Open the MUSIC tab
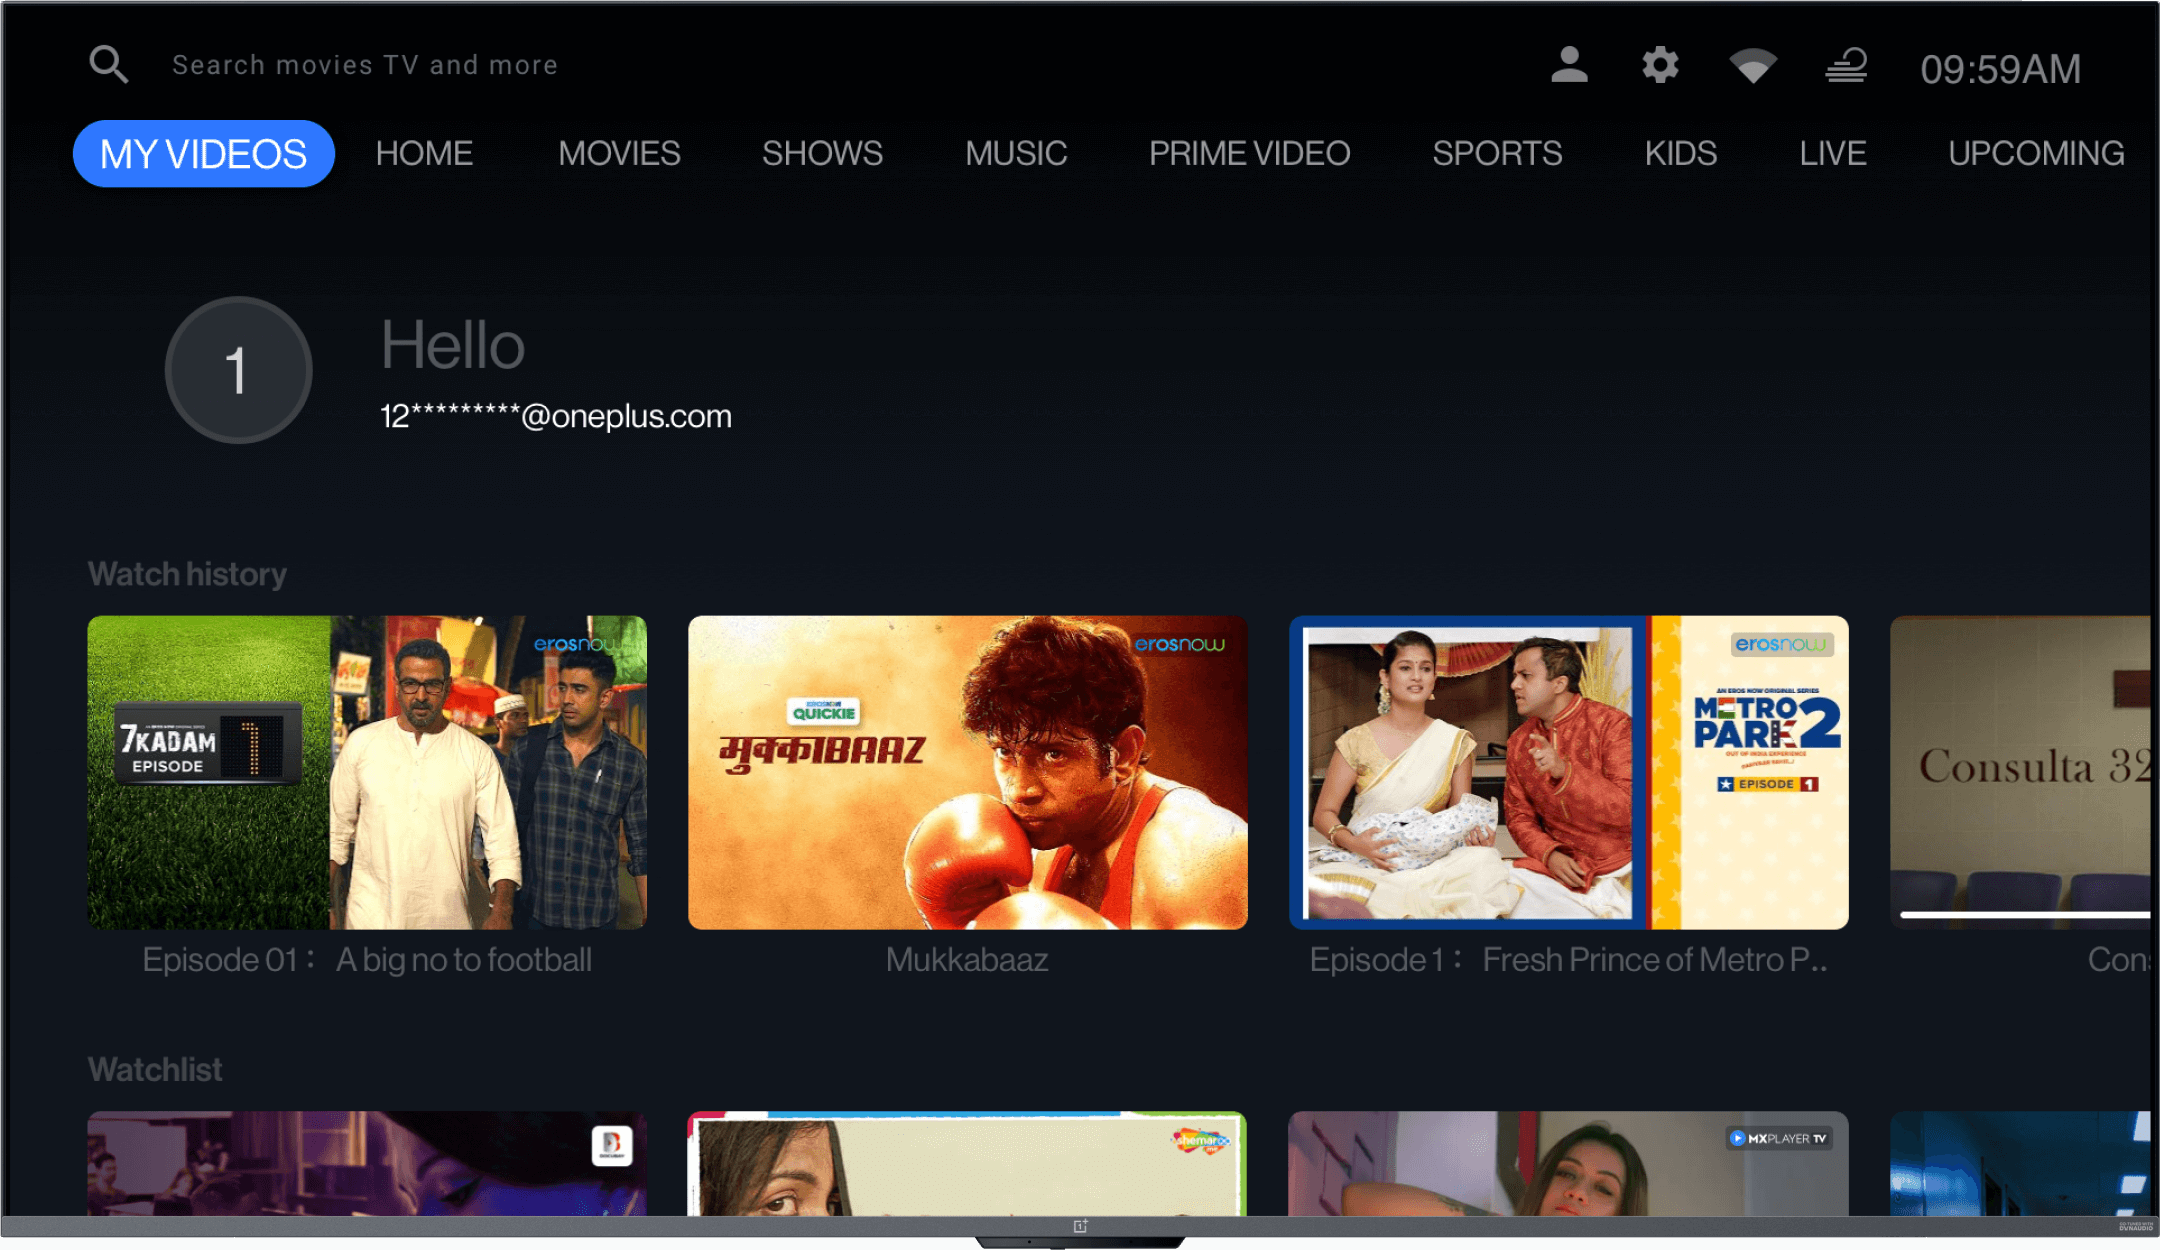Screen dimensions: 2160x1250 click(x=1016, y=154)
